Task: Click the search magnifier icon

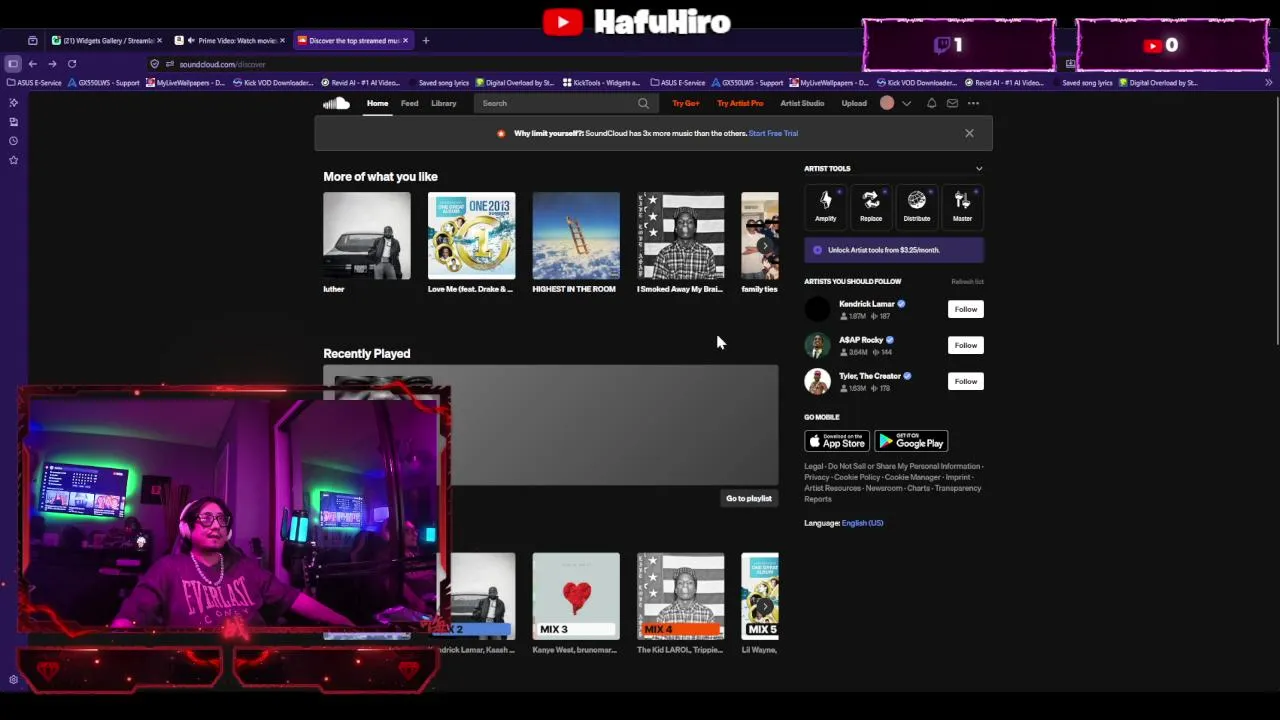Action: (643, 103)
